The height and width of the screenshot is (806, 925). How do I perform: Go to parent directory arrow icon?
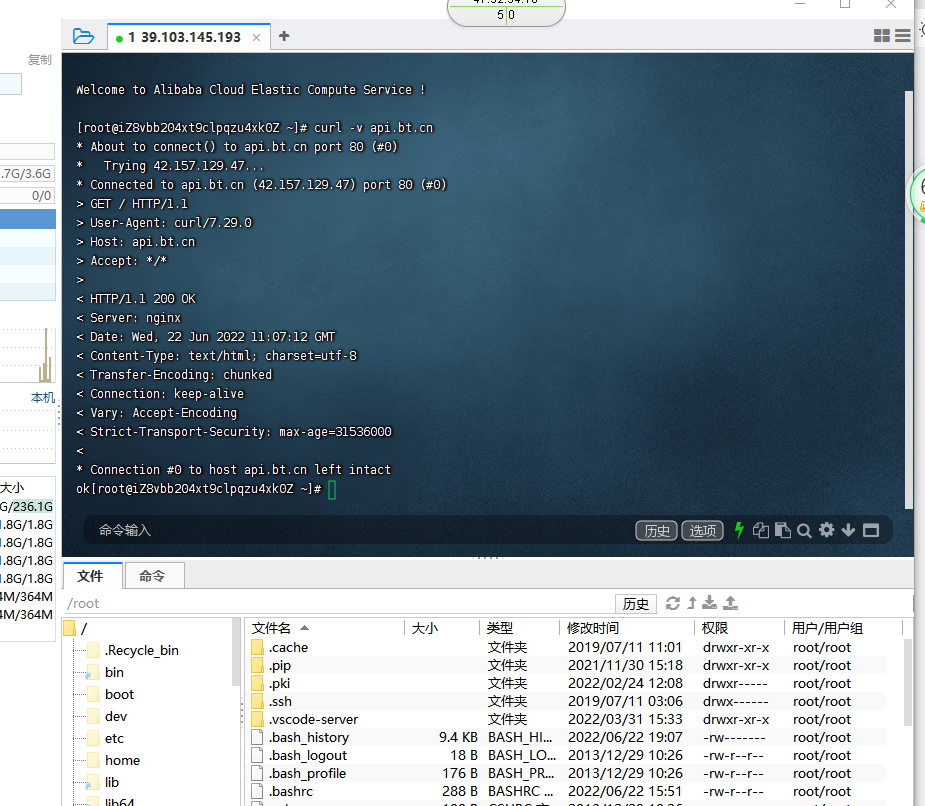[691, 603]
